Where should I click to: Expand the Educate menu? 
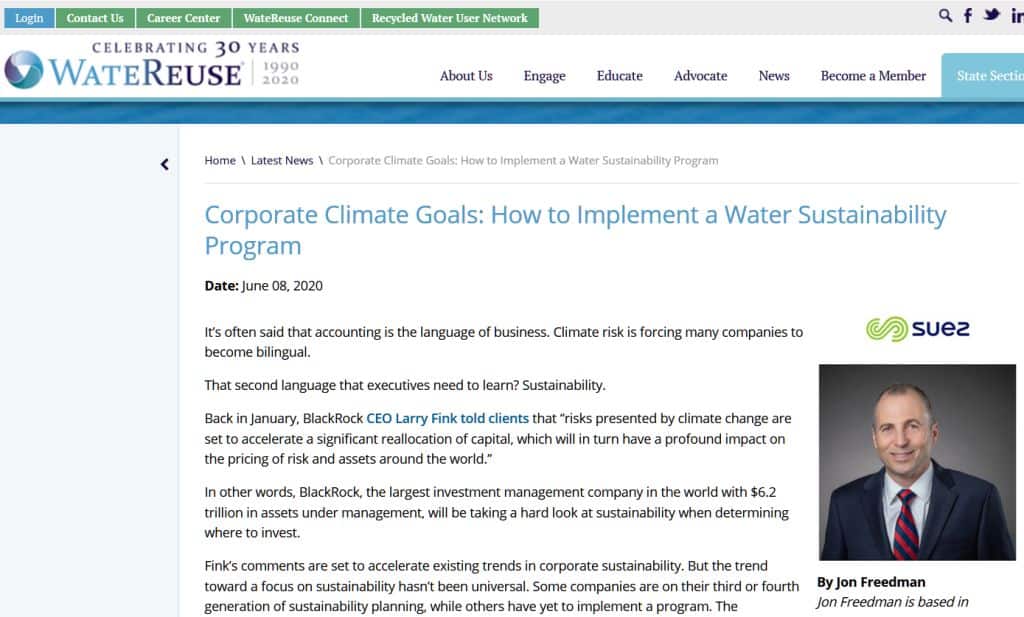[620, 76]
